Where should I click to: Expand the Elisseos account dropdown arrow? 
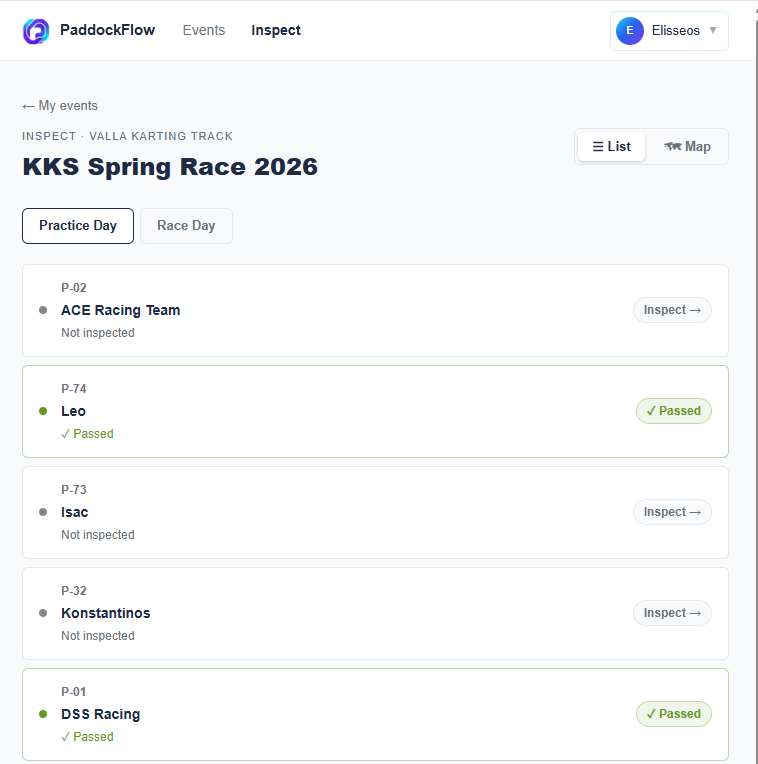click(x=713, y=30)
